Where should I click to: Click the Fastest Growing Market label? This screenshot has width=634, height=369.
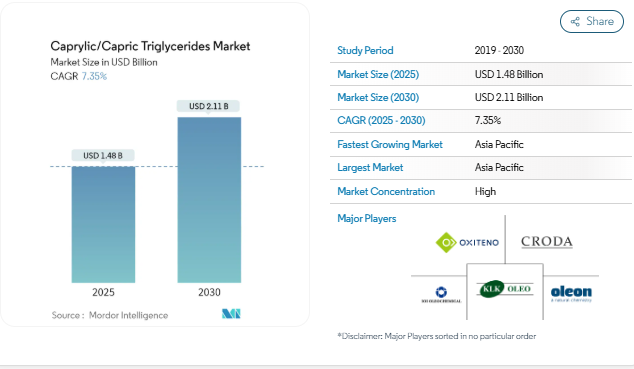coord(390,144)
